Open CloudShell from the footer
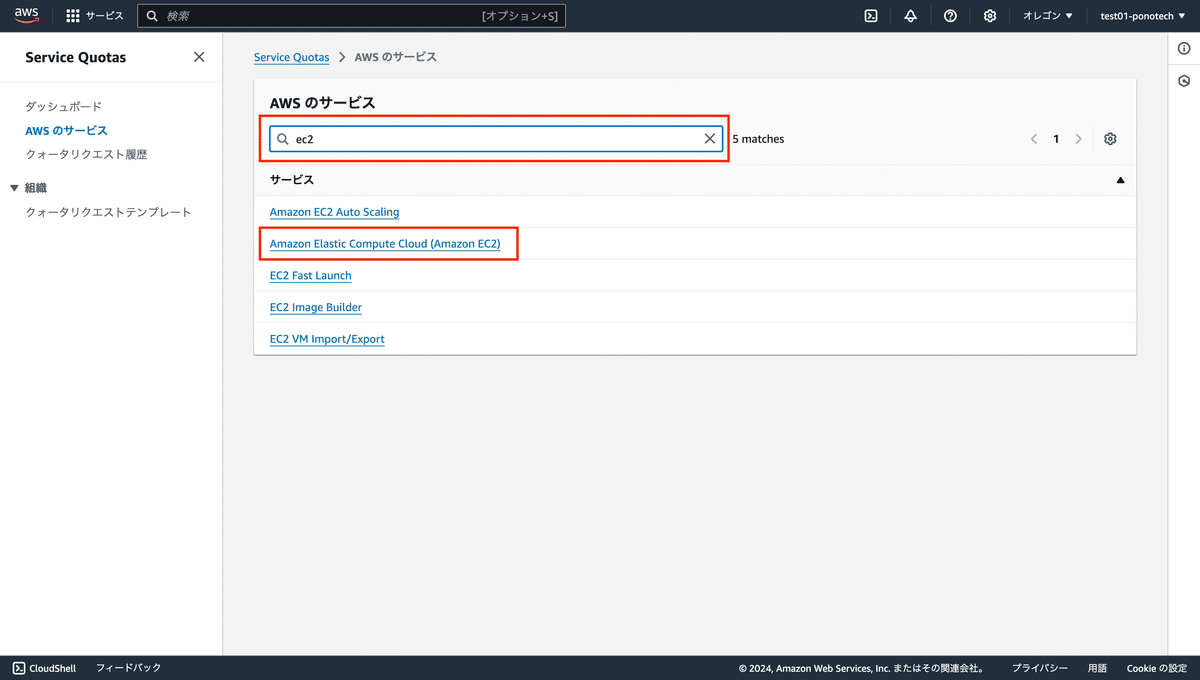 point(46,668)
